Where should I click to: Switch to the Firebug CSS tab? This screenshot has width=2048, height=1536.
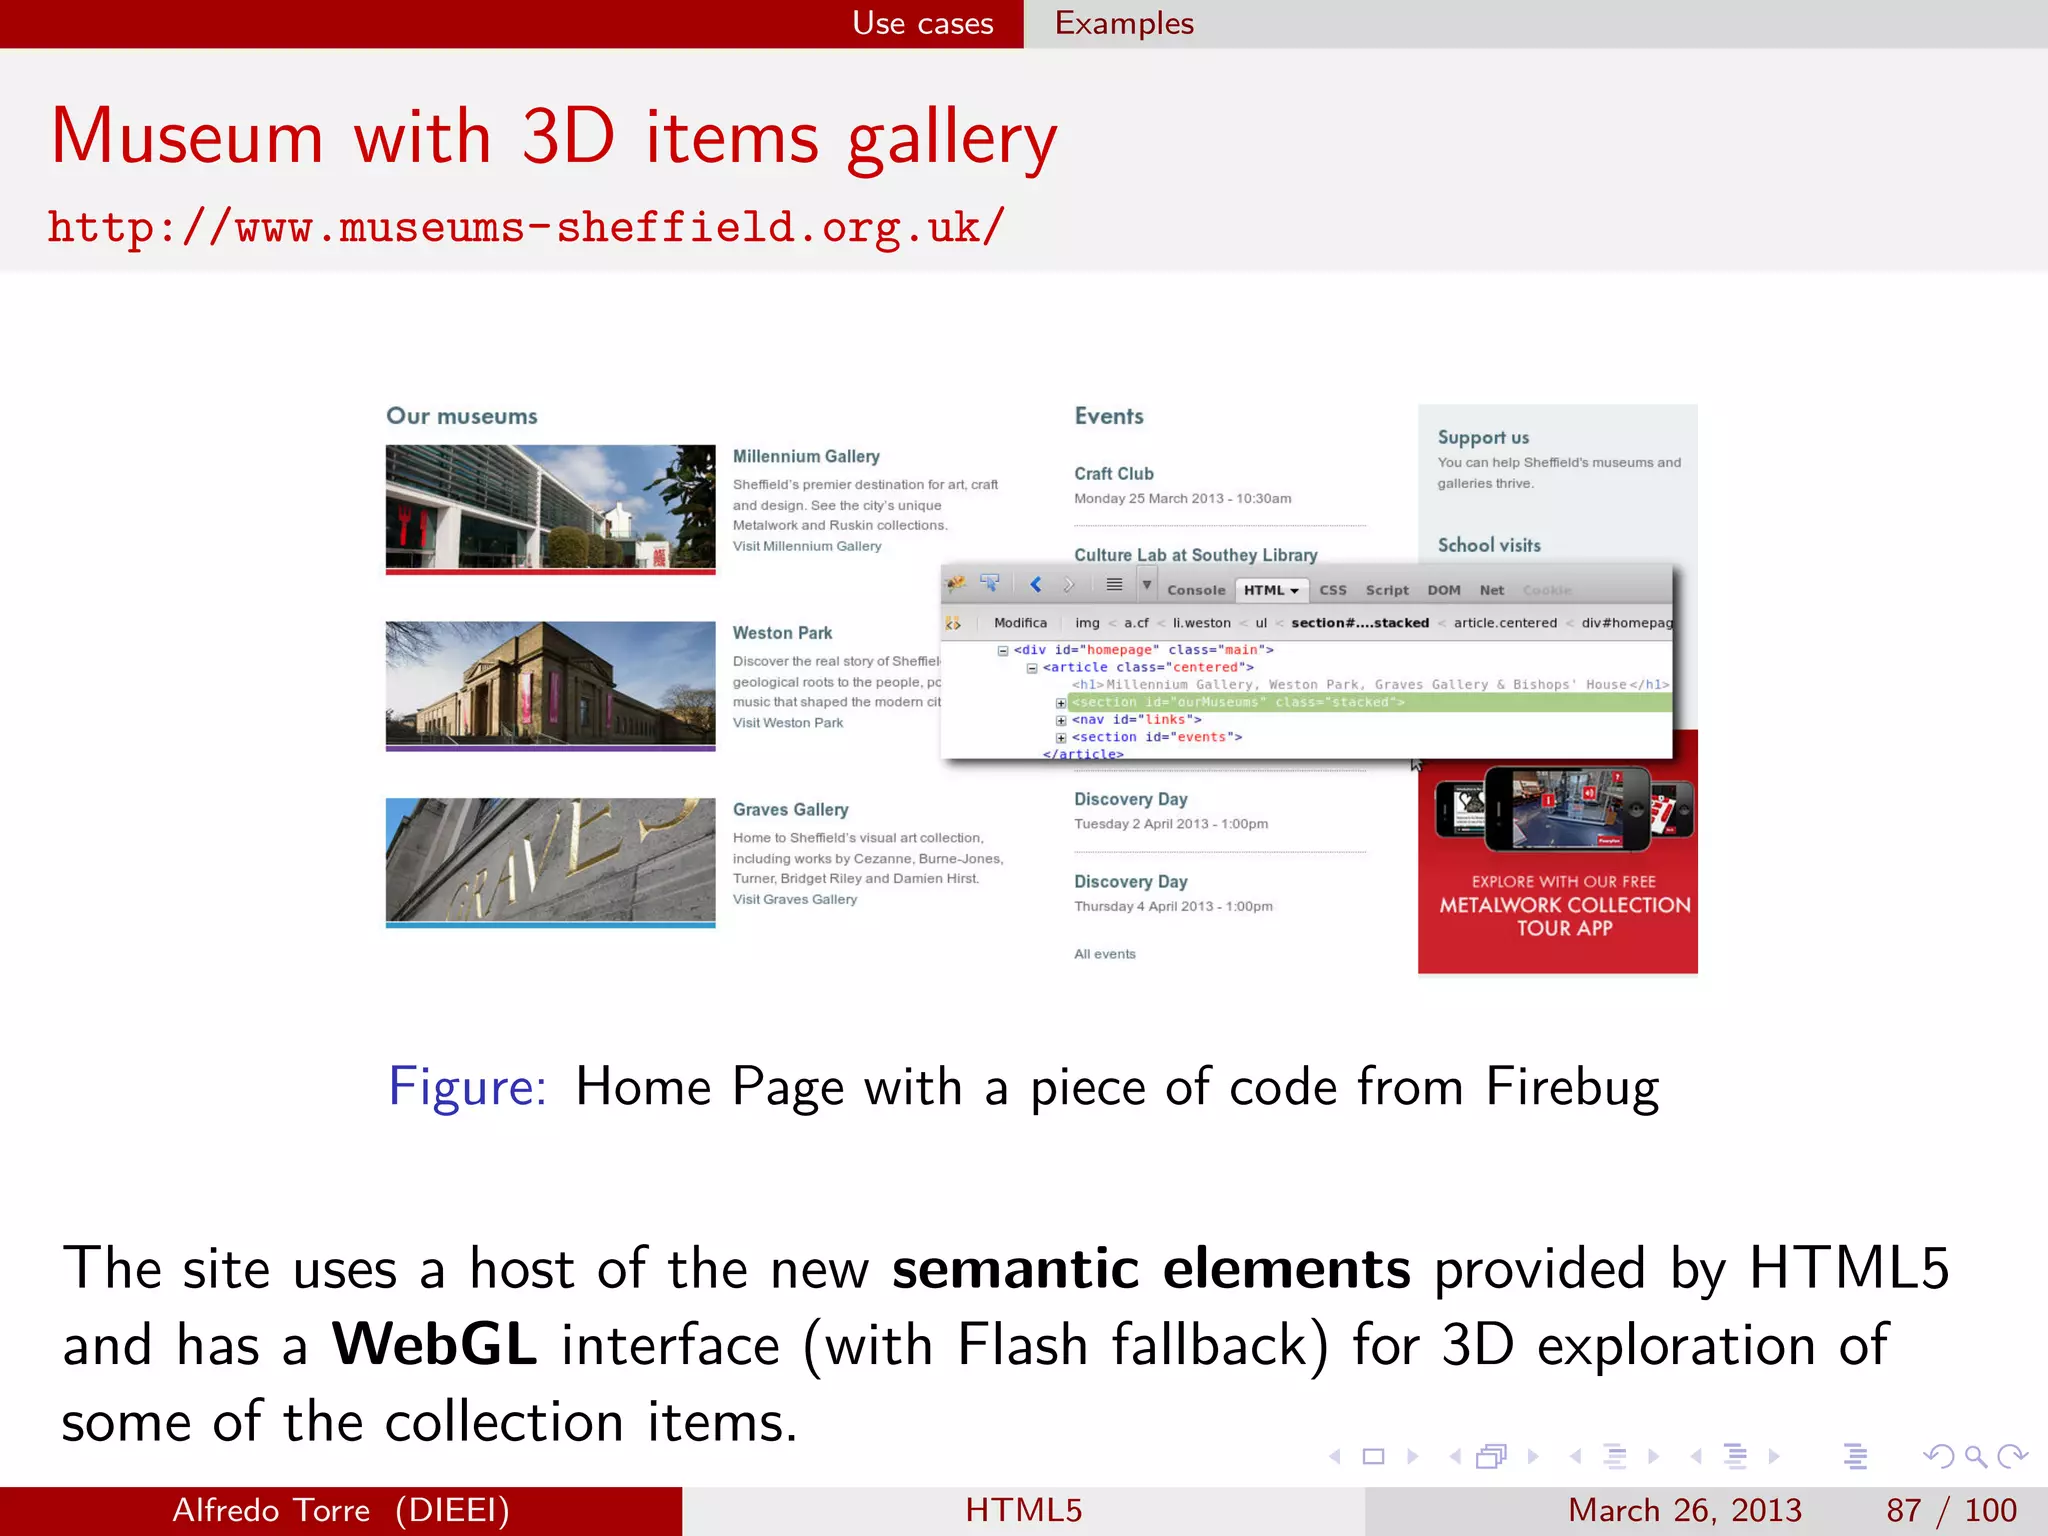pyautogui.click(x=1333, y=590)
